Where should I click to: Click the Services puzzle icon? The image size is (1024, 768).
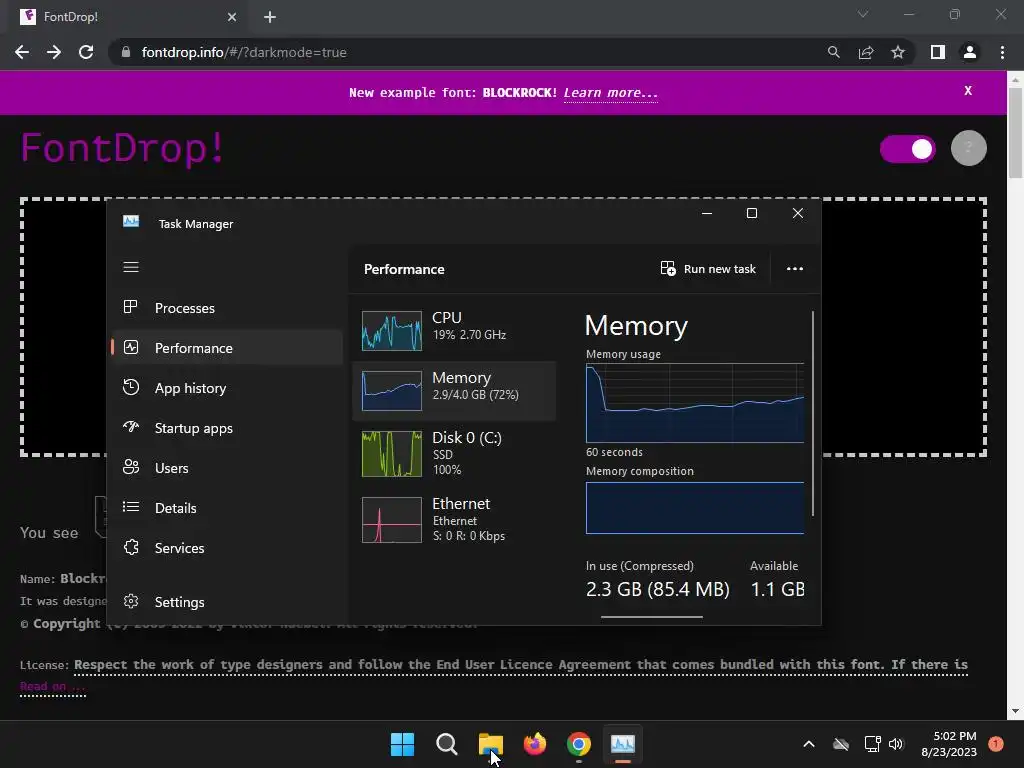[131, 547]
